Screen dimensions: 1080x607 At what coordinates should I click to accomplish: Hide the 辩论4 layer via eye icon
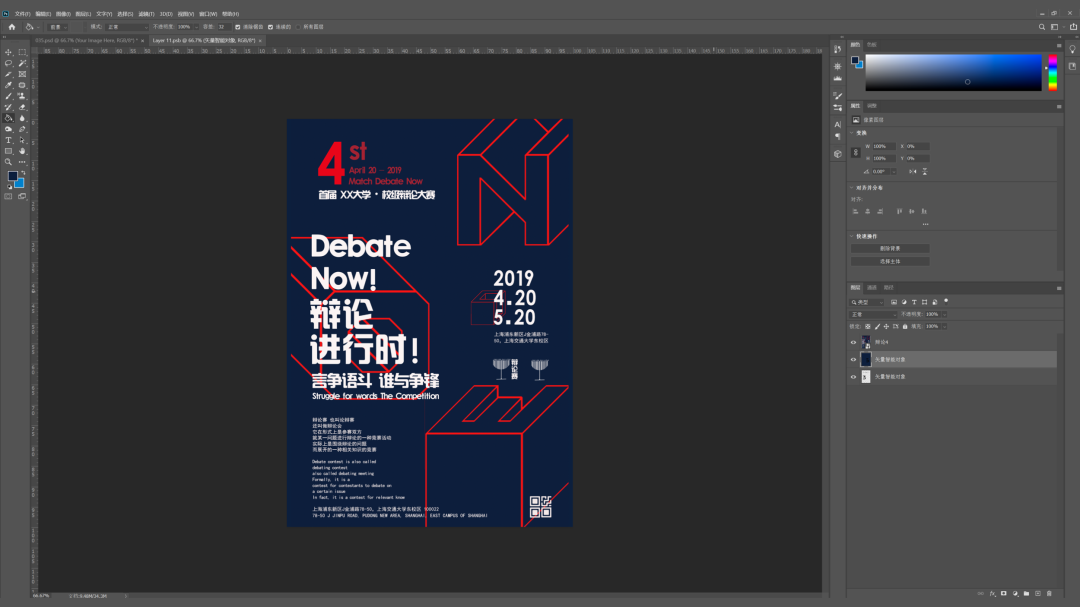pyautogui.click(x=853, y=342)
